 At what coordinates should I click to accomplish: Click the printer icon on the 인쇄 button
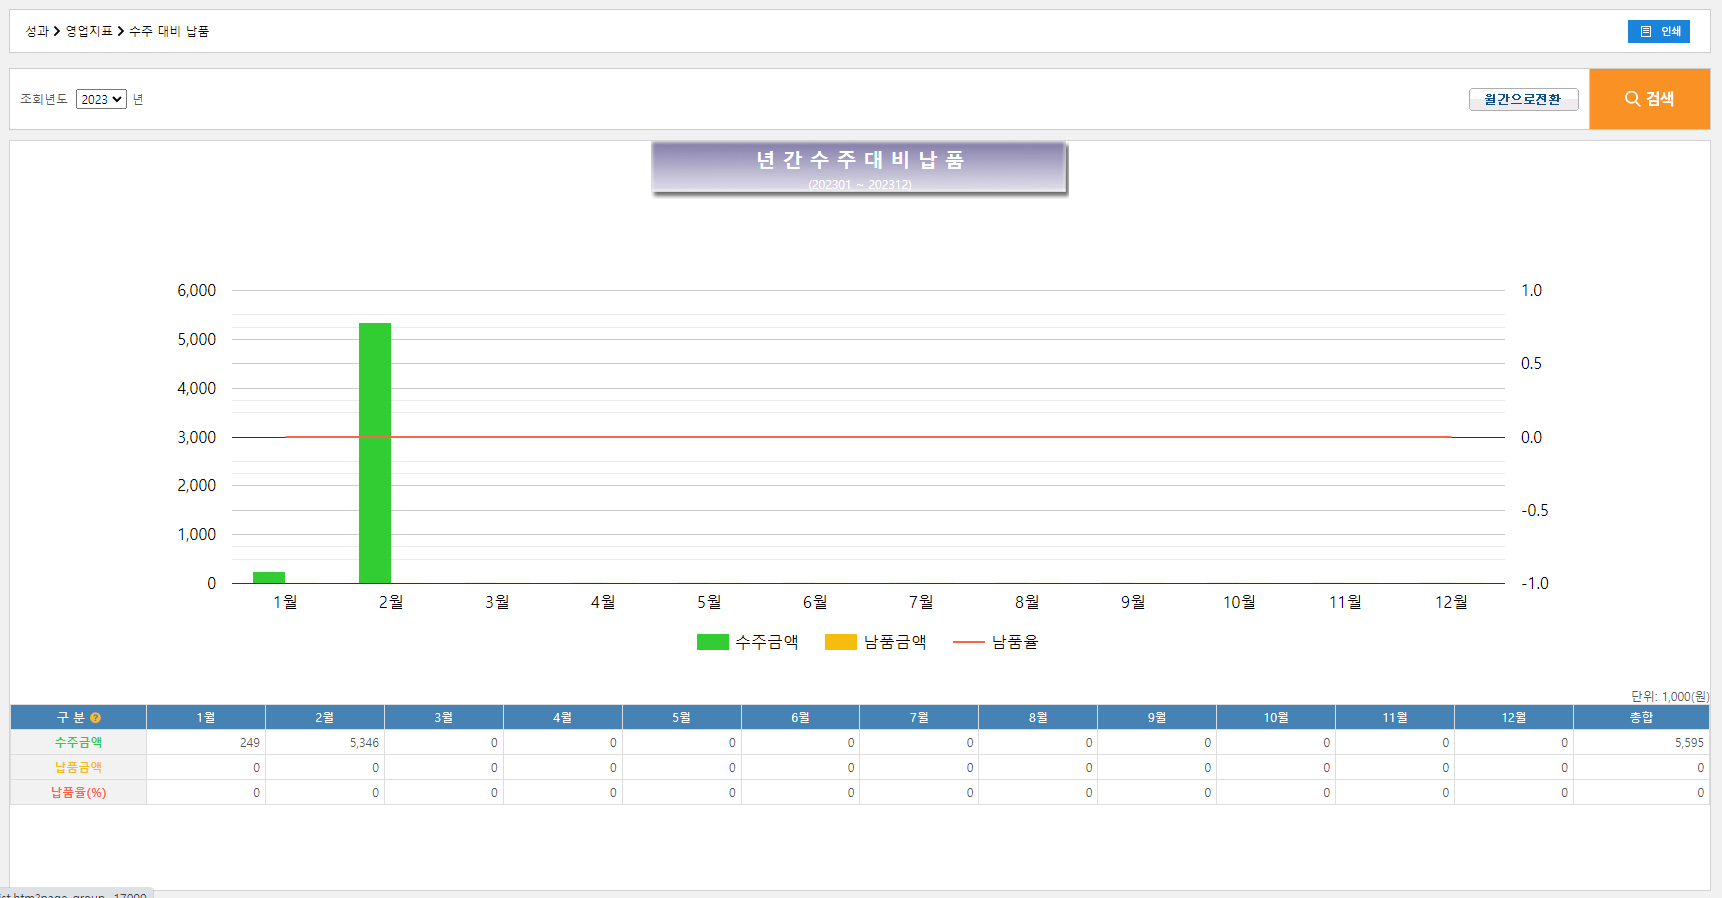point(1646,32)
